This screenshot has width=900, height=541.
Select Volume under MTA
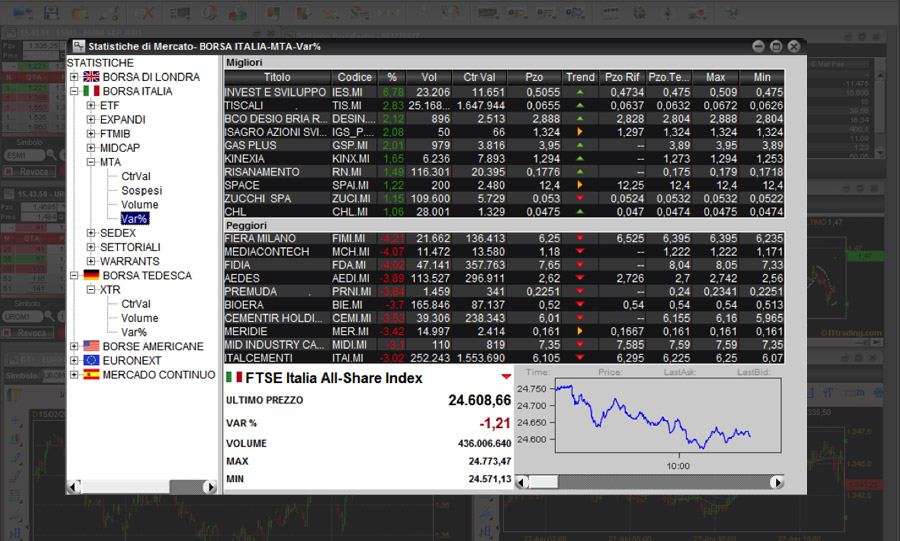click(139, 205)
